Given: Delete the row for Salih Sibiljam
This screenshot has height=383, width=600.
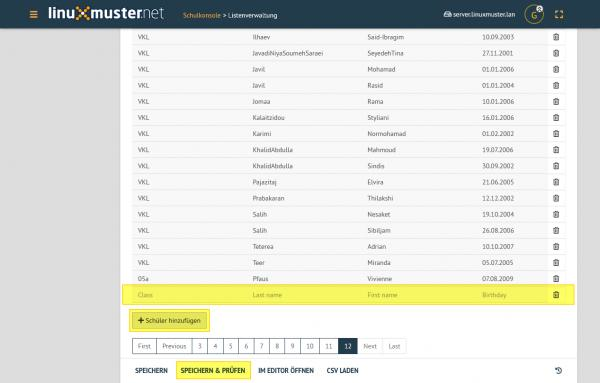Looking at the screenshot, I should tap(556, 230).
